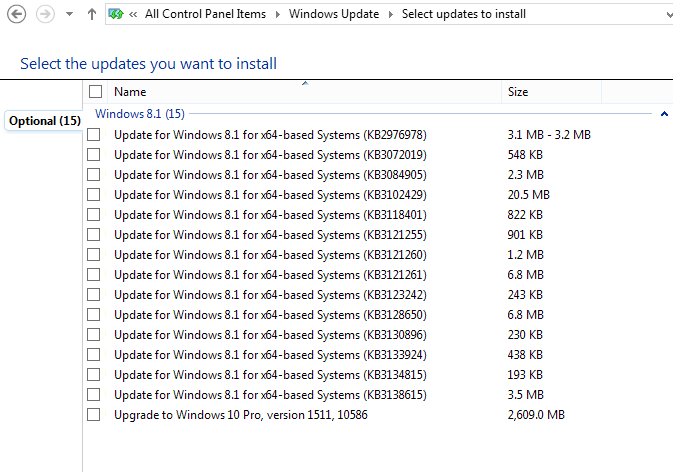The image size is (673, 472).
Task: Go to All Control Panel Items breadcrumb
Action: [206, 15]
